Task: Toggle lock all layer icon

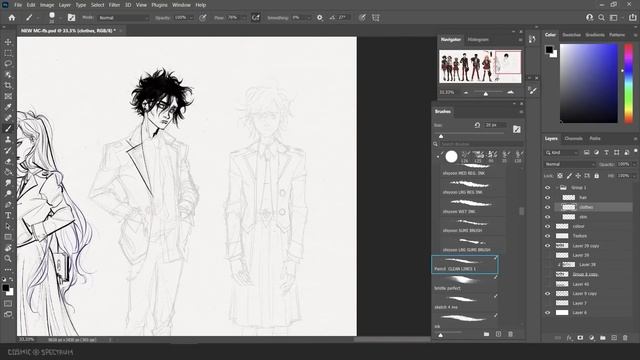Action: point(596,176)
